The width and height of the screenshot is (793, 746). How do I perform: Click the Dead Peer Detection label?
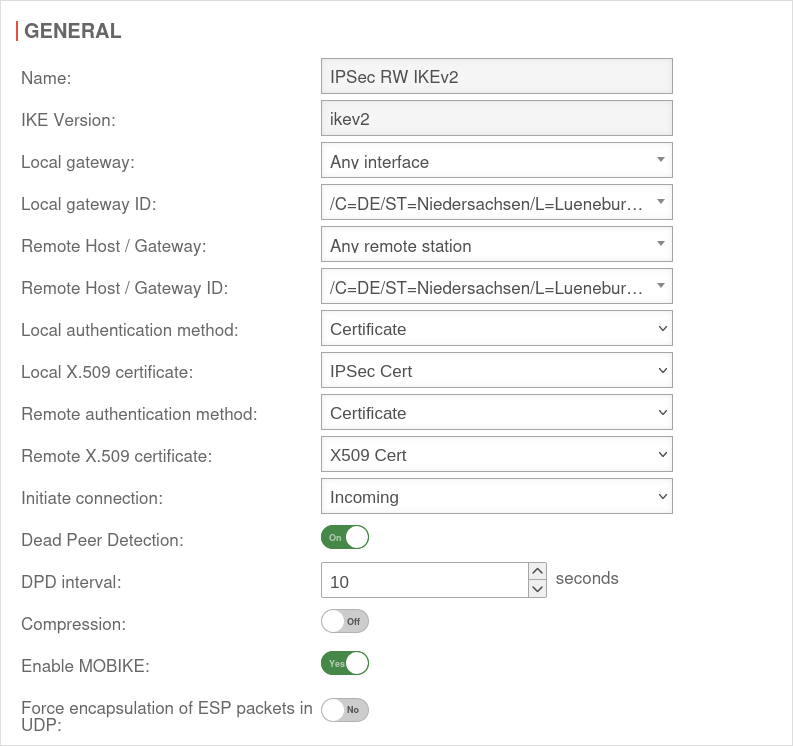pos(102,540)
